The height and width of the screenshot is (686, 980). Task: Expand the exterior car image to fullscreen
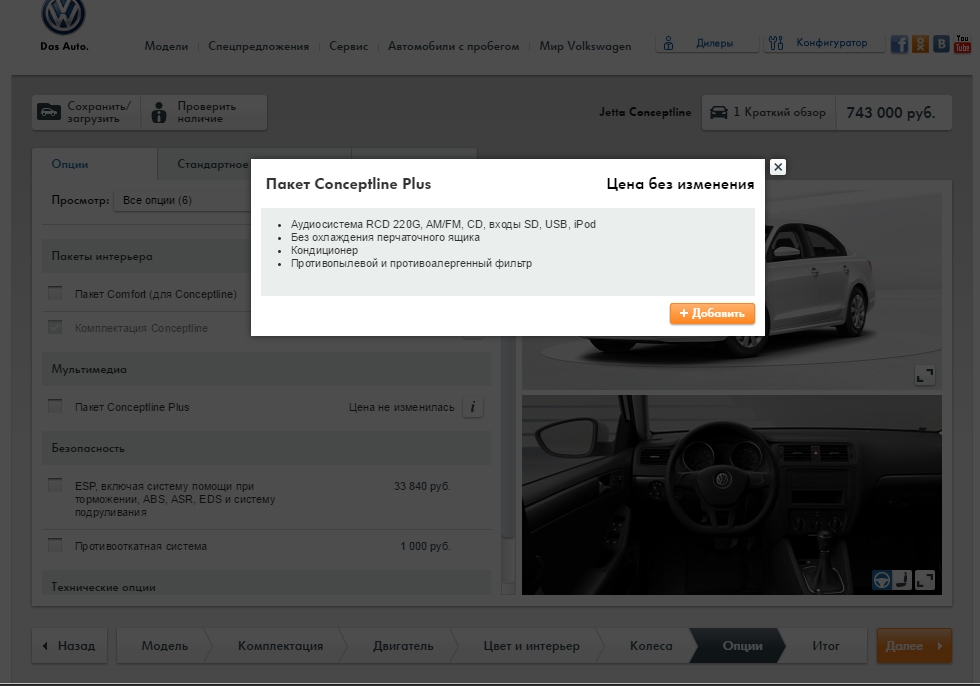click(925, 375)
